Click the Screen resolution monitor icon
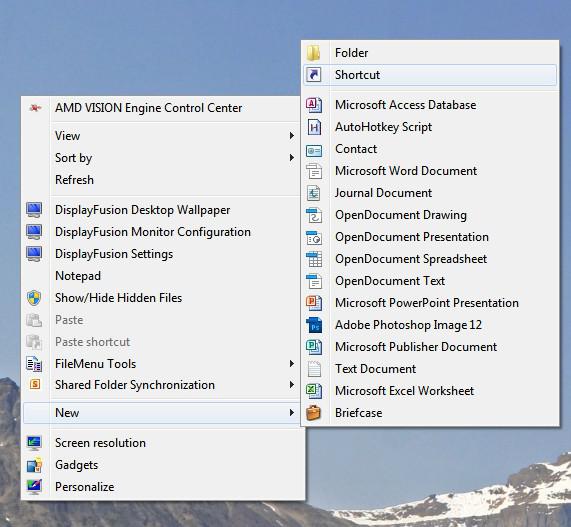The image size is (571, 527). (x=34, y=443)
